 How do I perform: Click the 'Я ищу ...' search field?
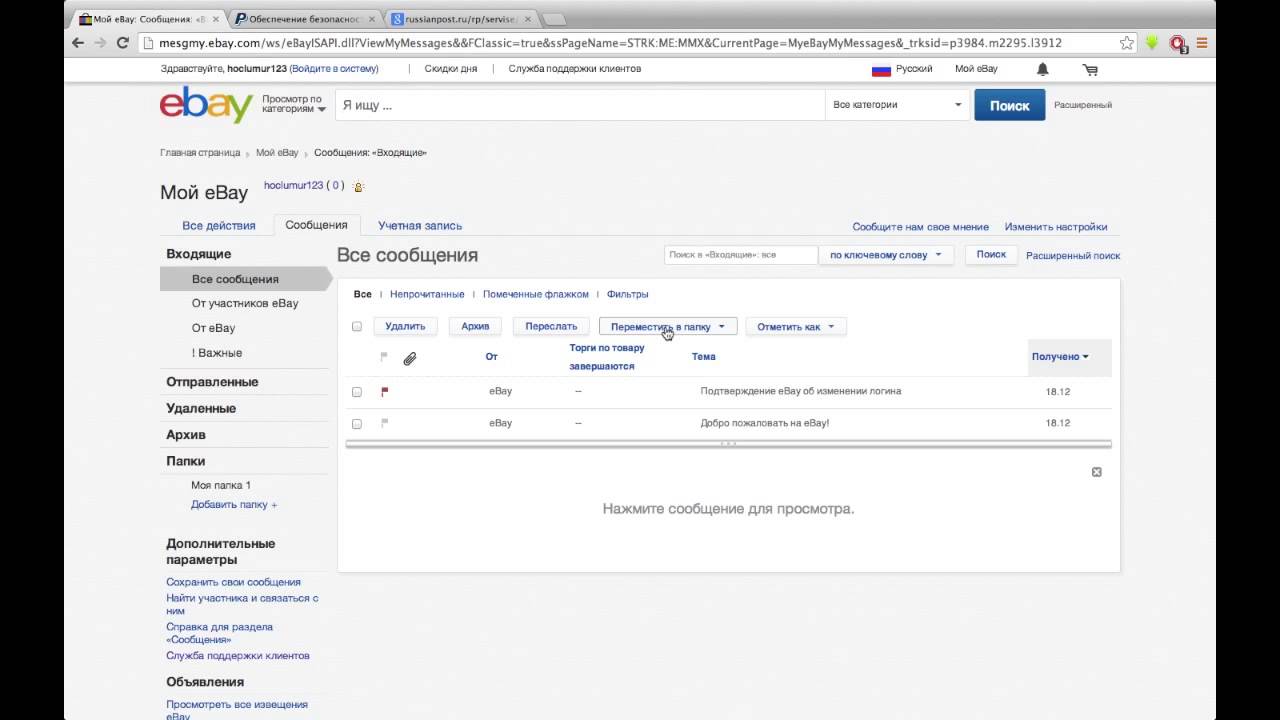point(580,105)
